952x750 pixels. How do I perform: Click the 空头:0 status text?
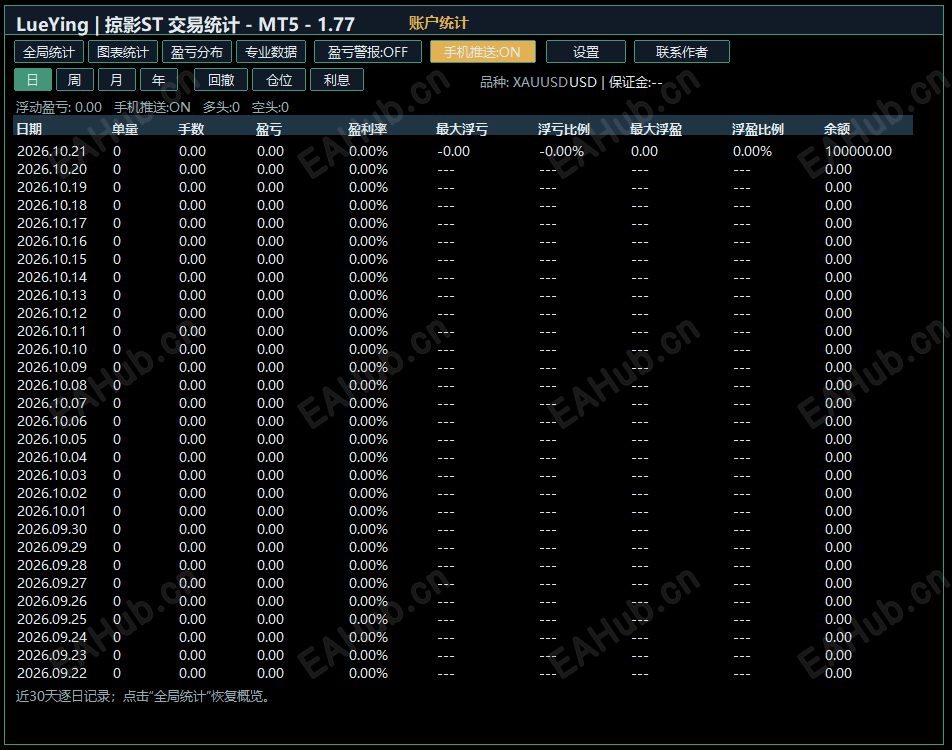click(x=270, y=107)
